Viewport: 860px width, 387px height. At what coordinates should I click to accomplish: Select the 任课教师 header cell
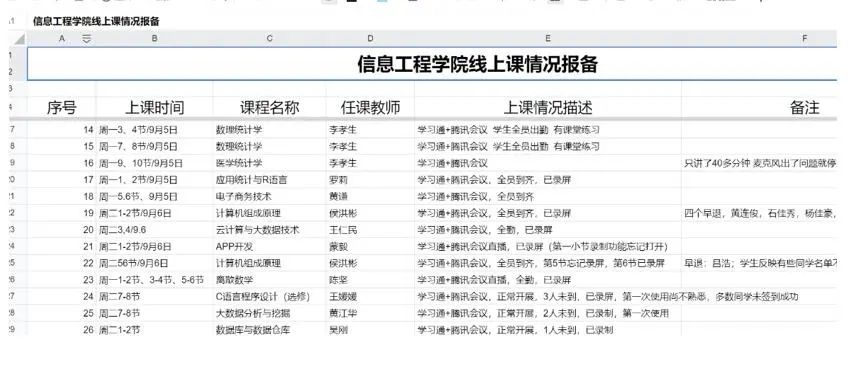pyautogui.click(x=370, y=107)
